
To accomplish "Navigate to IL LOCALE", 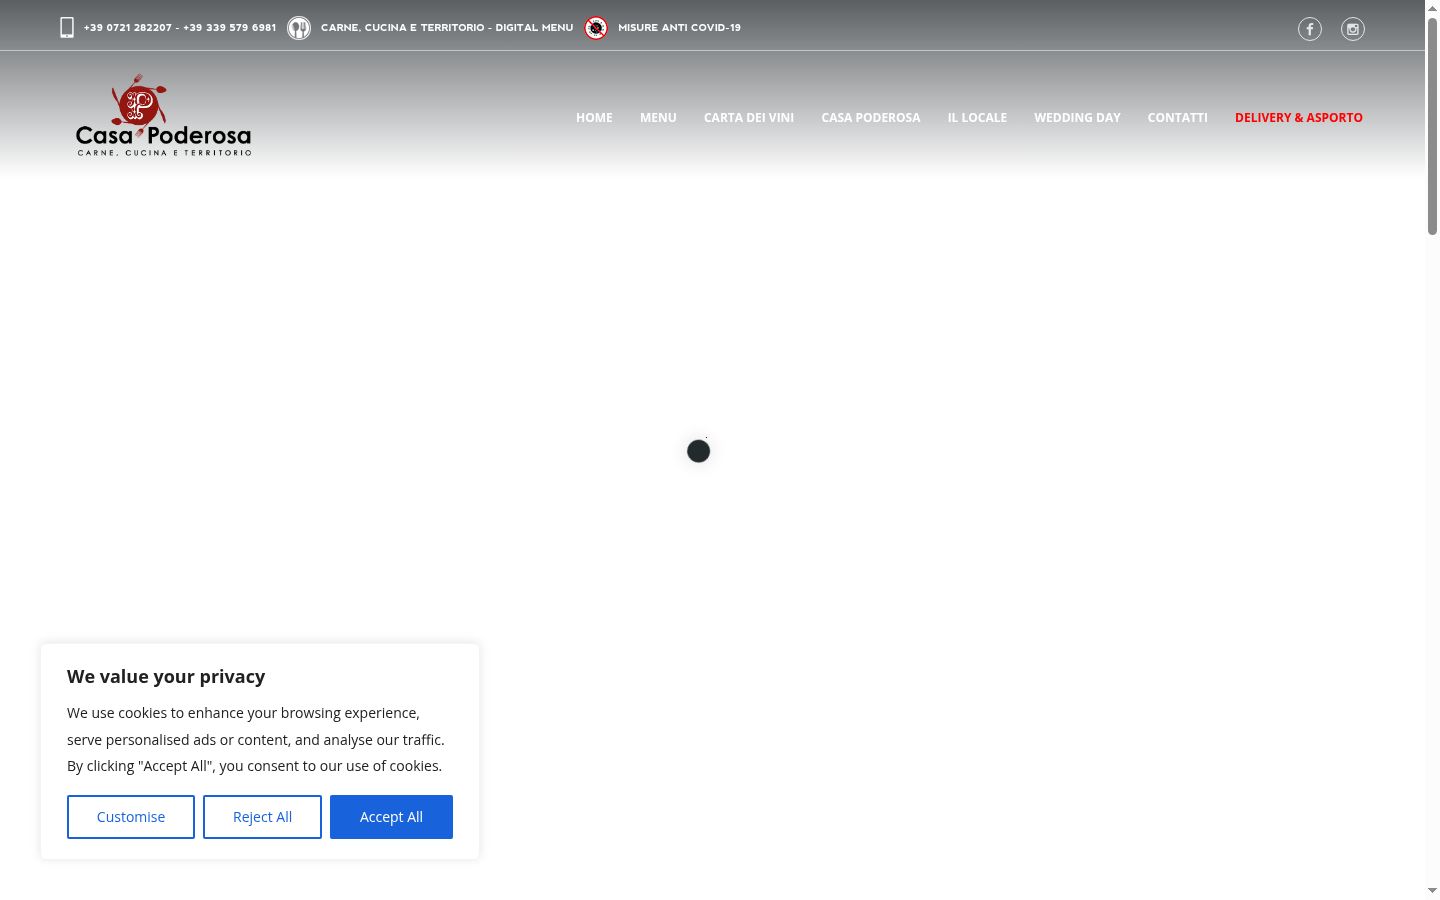I will 977,118.
